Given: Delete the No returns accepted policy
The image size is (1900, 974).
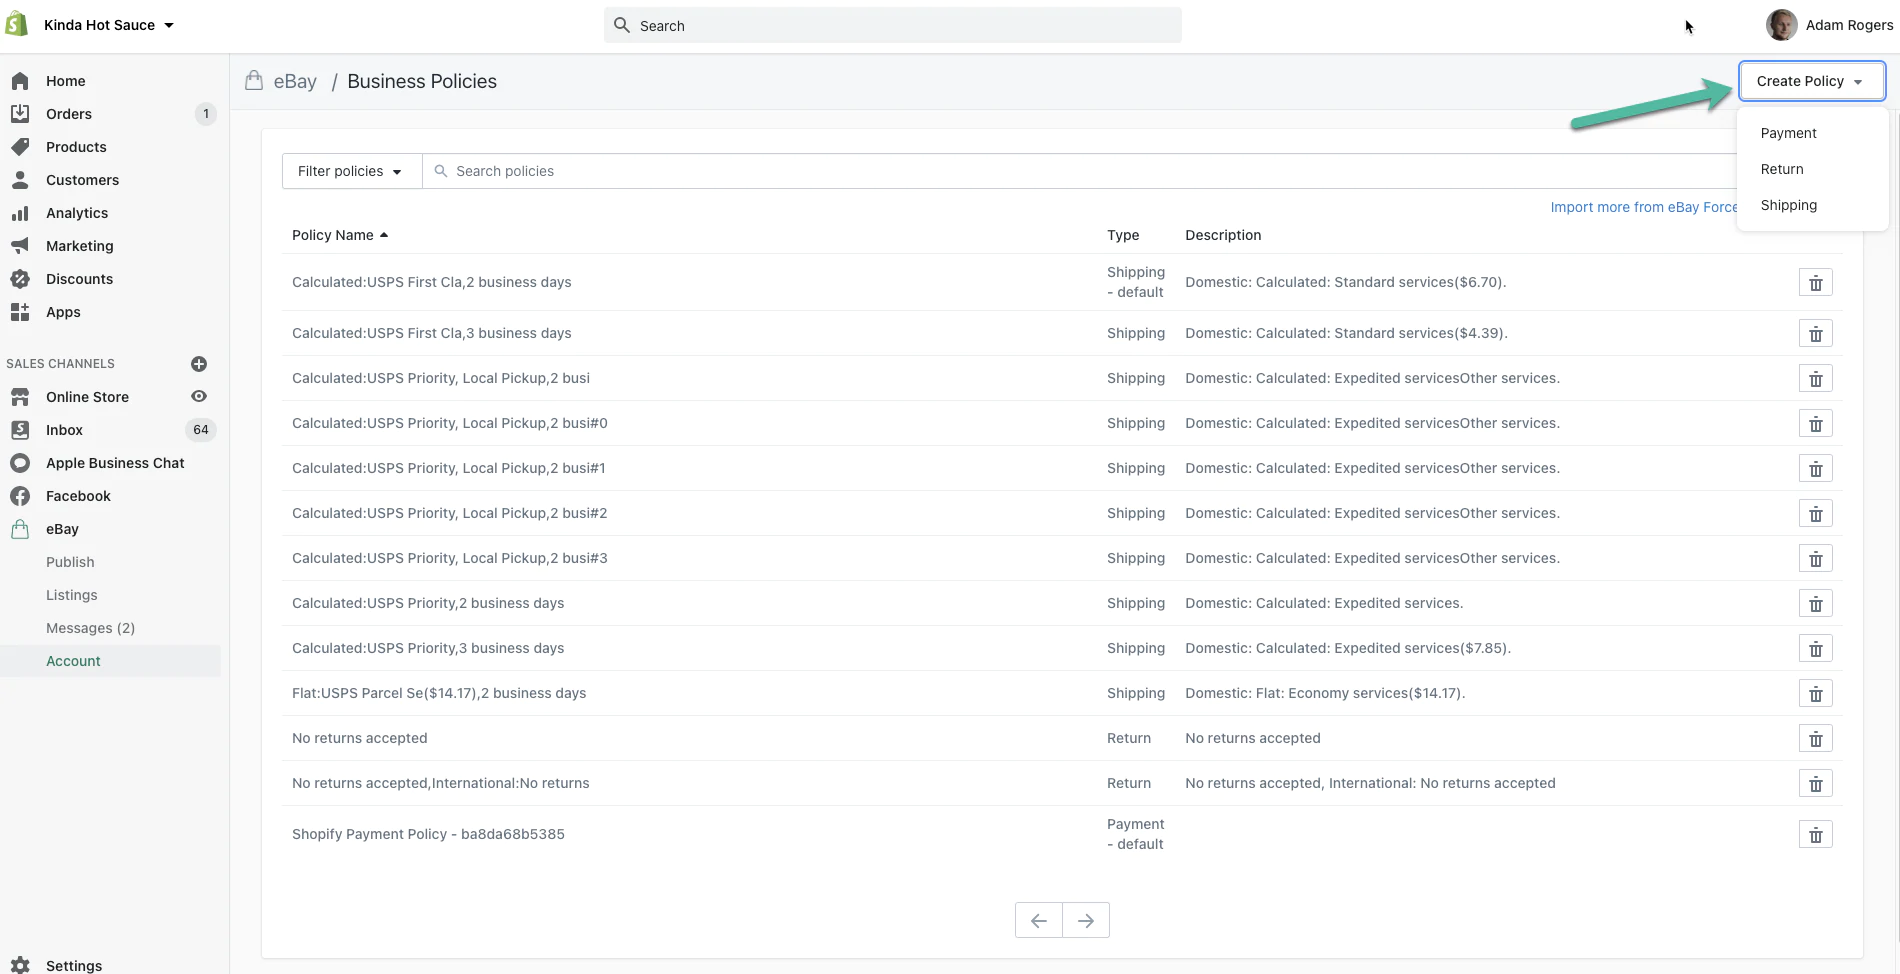Looking at the screenshot, I should [x=1815, y=739].
